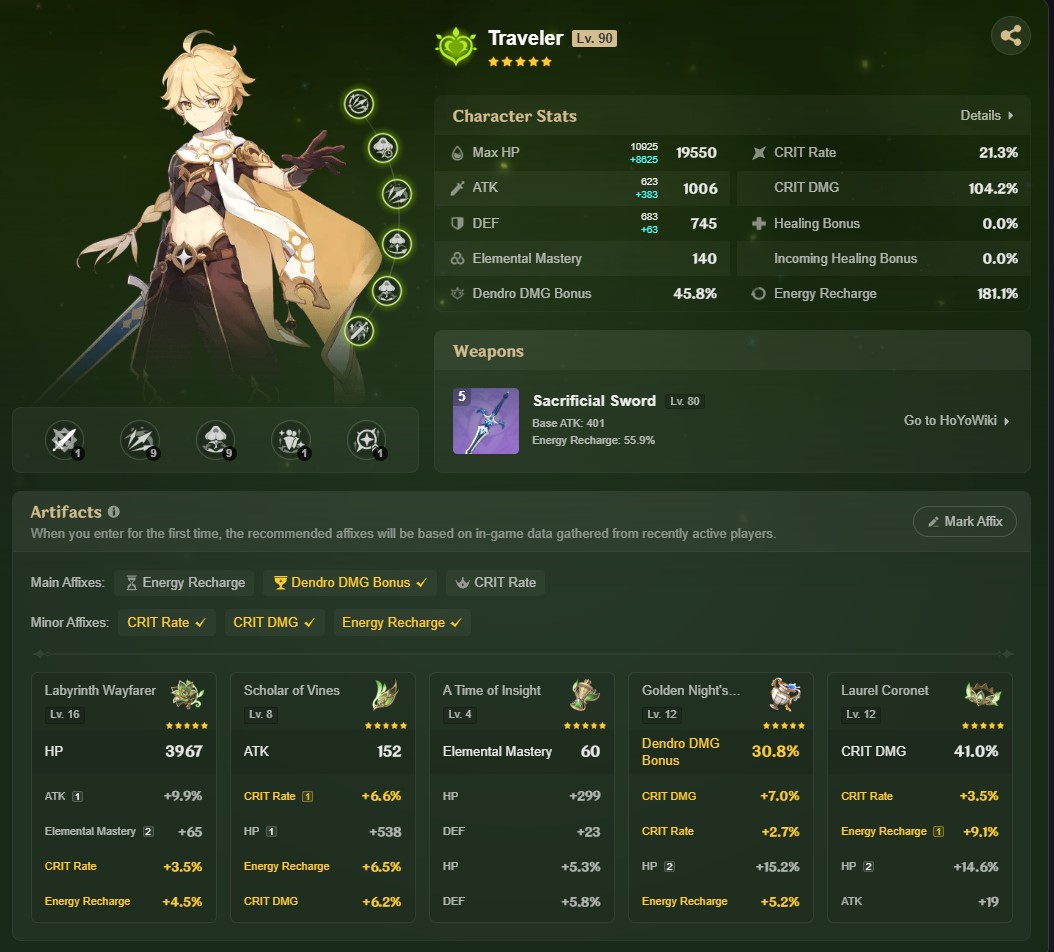1054x952 pixels.
Task: Click the Scholar of Vines artifact title
Action: 292,690
